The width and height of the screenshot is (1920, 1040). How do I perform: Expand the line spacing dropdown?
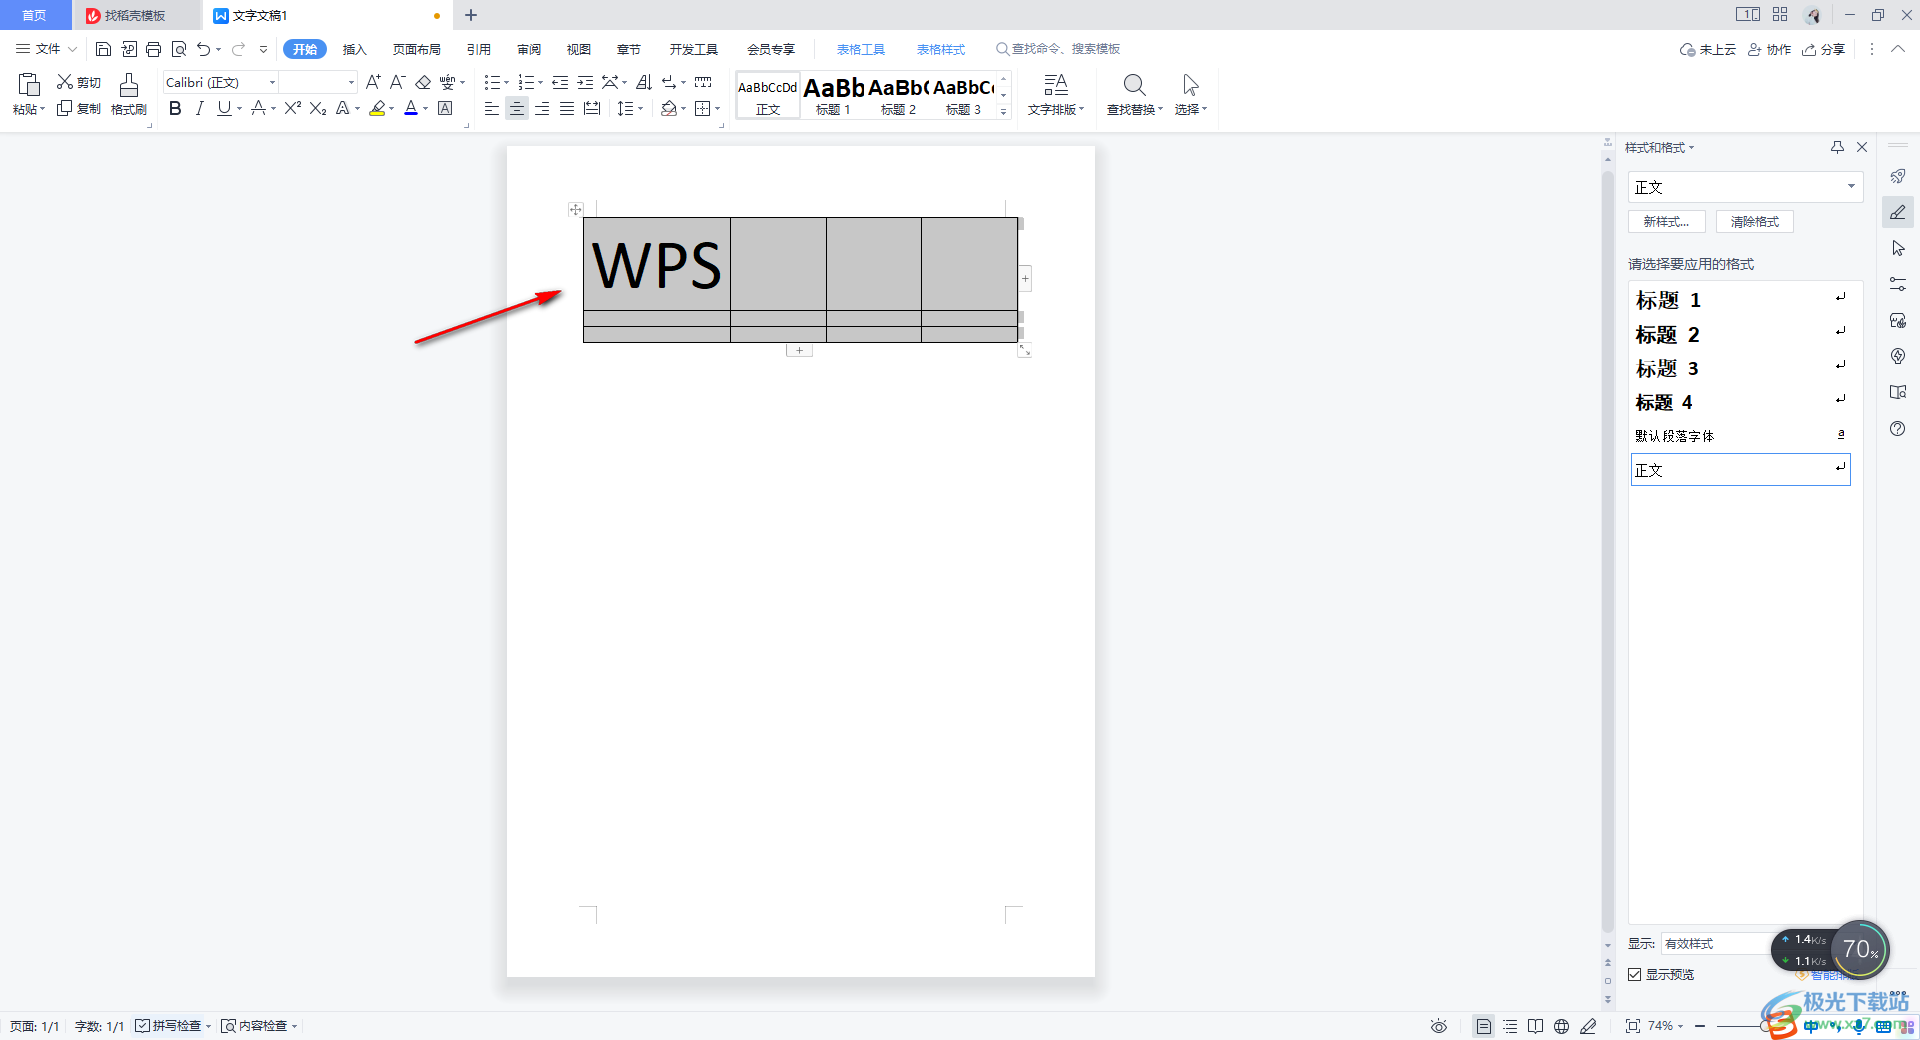point(640,108)
